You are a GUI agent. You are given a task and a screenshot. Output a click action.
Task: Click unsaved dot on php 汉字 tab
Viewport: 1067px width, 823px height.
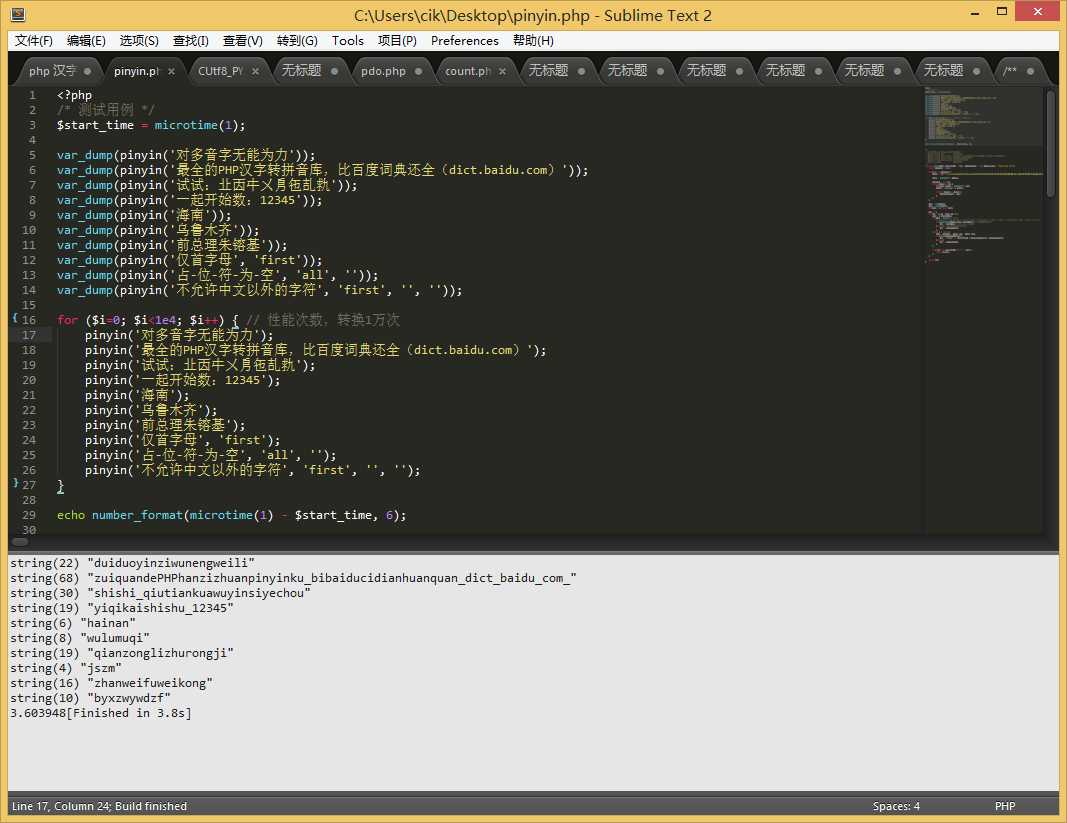[87, 71]
